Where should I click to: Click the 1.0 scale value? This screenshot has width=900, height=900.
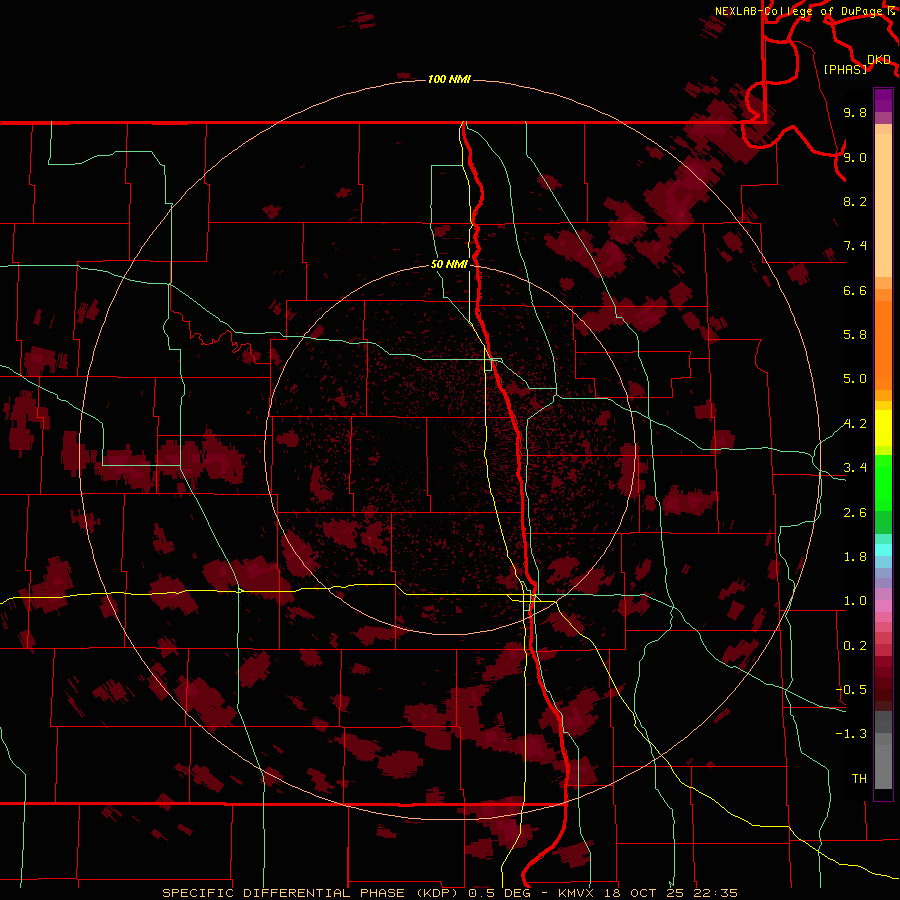point(855,601)
